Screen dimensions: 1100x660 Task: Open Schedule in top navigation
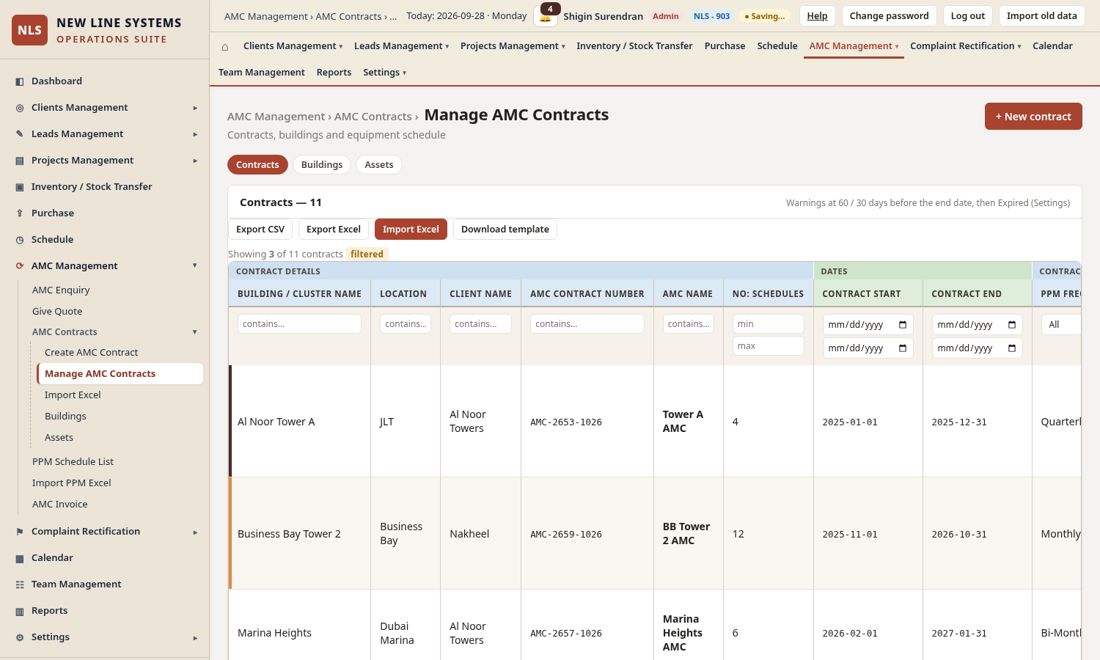point(777,46)
